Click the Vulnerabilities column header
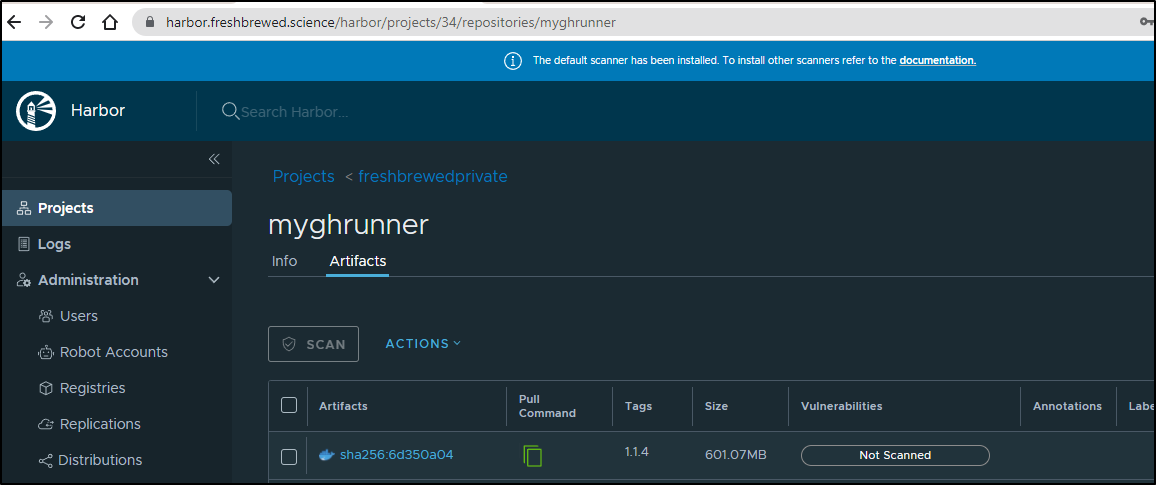Screen dimensions: 1156x485 841,406
